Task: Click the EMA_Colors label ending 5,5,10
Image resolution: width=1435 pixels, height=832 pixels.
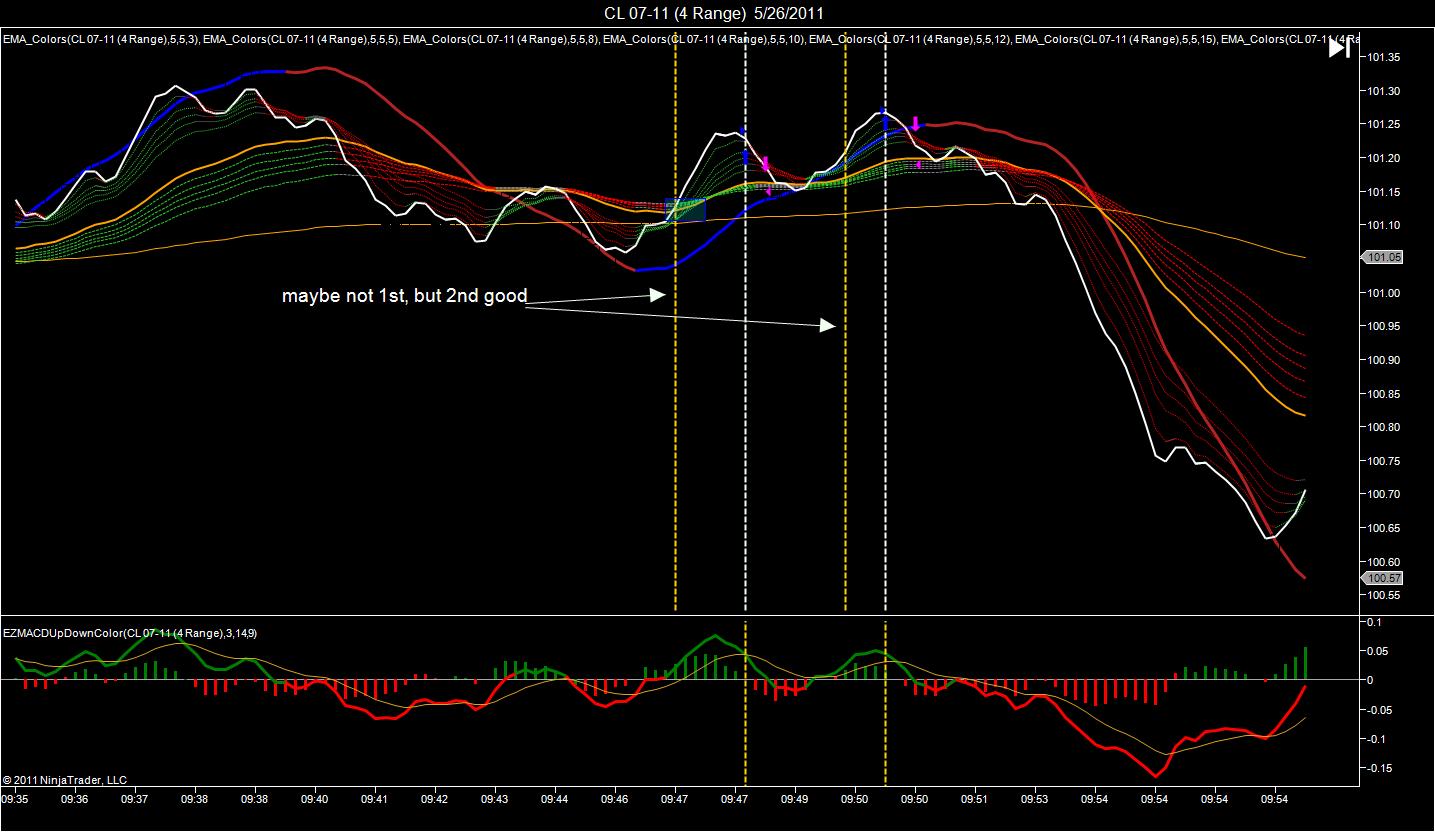Action: tap(704, 40)
